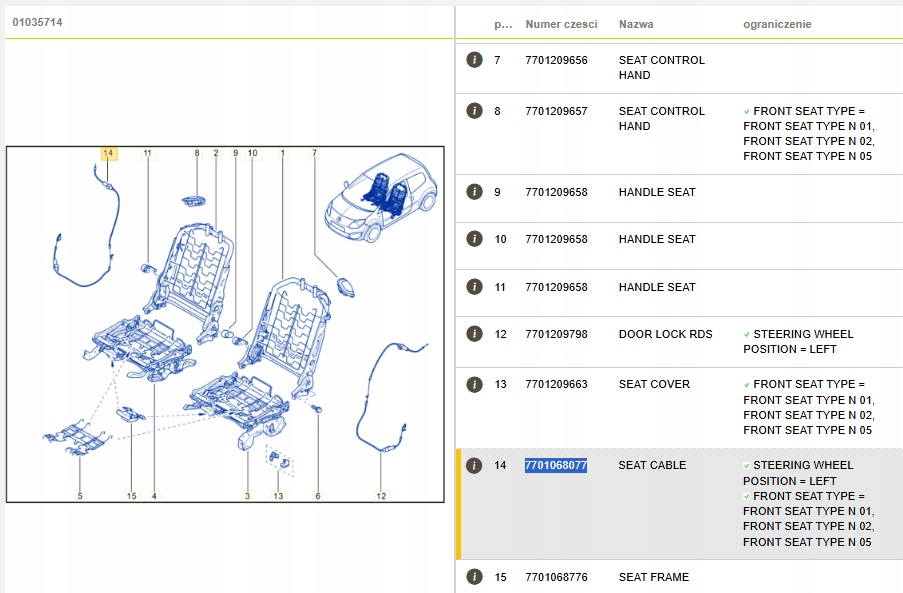Image resolution: width=903 pixels, height=593 pixels.
Task: Click callout label 6 below diagram
Action: tap(318, 496)
